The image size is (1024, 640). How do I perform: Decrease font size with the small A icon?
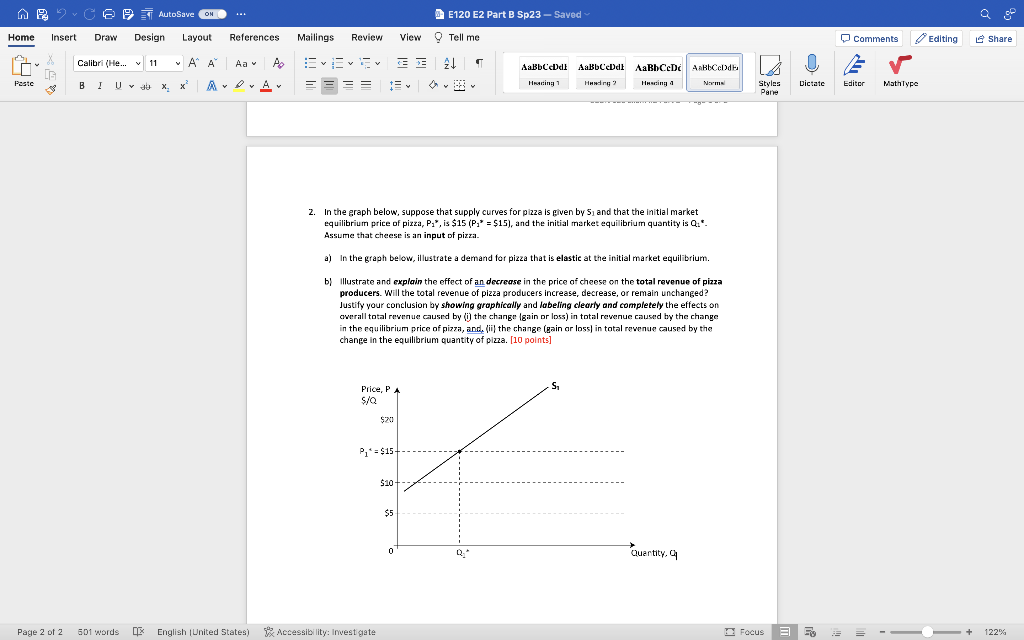[212, 63]
